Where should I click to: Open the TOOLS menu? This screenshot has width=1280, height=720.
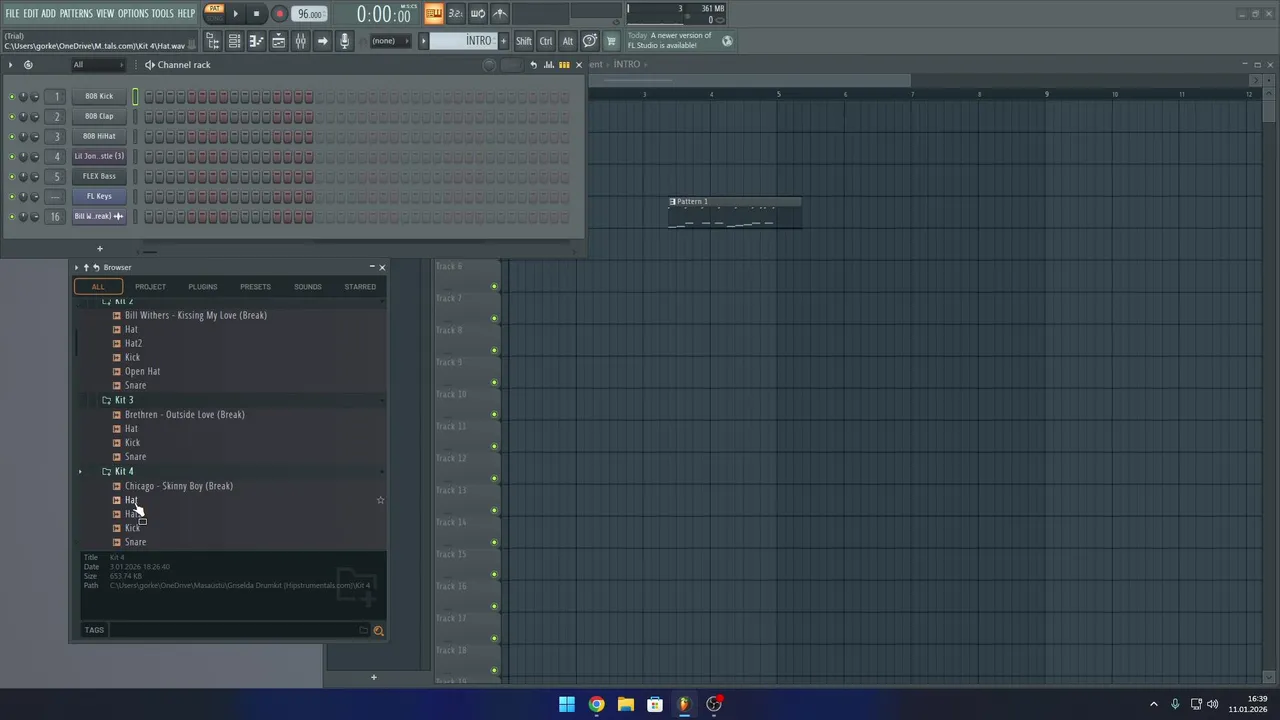162,13
